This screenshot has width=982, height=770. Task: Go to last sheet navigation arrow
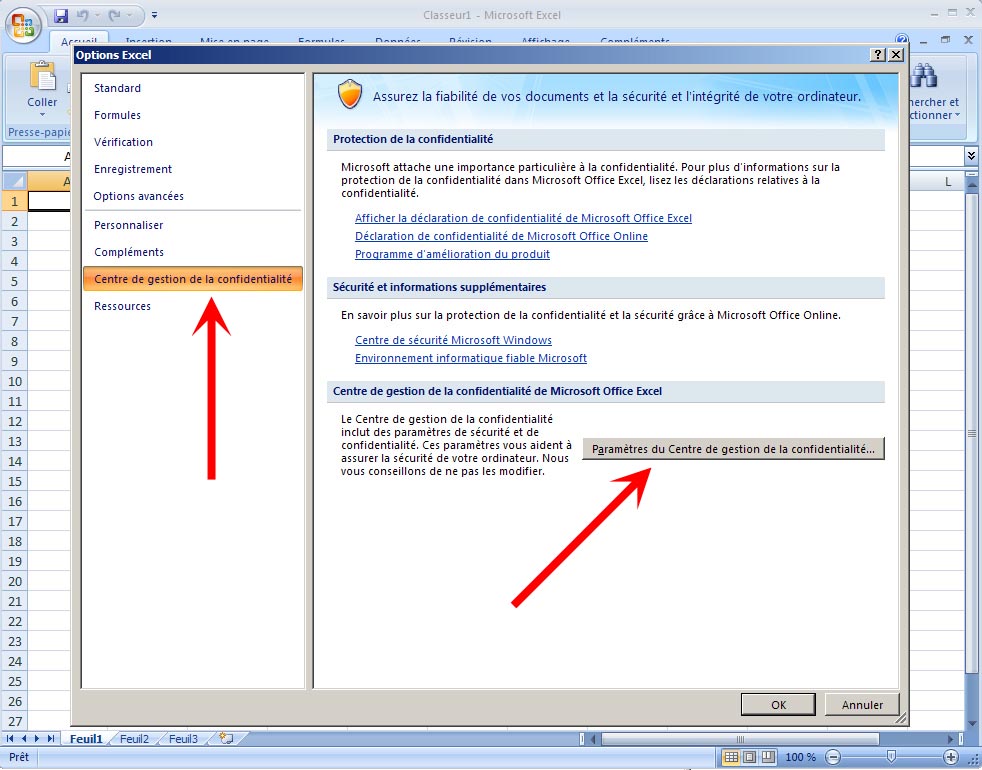point(51,739)
